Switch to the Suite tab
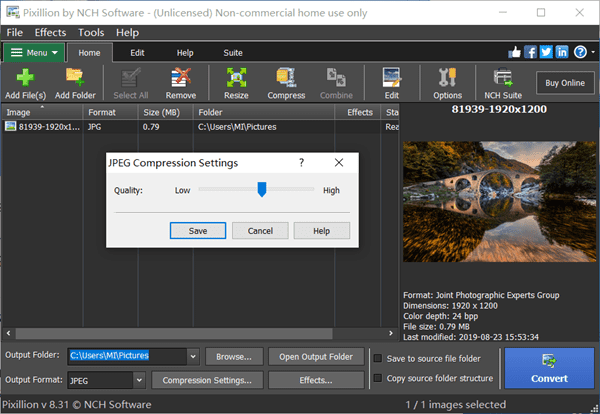Screen dimensions: 600x414 tap(233, 53)
